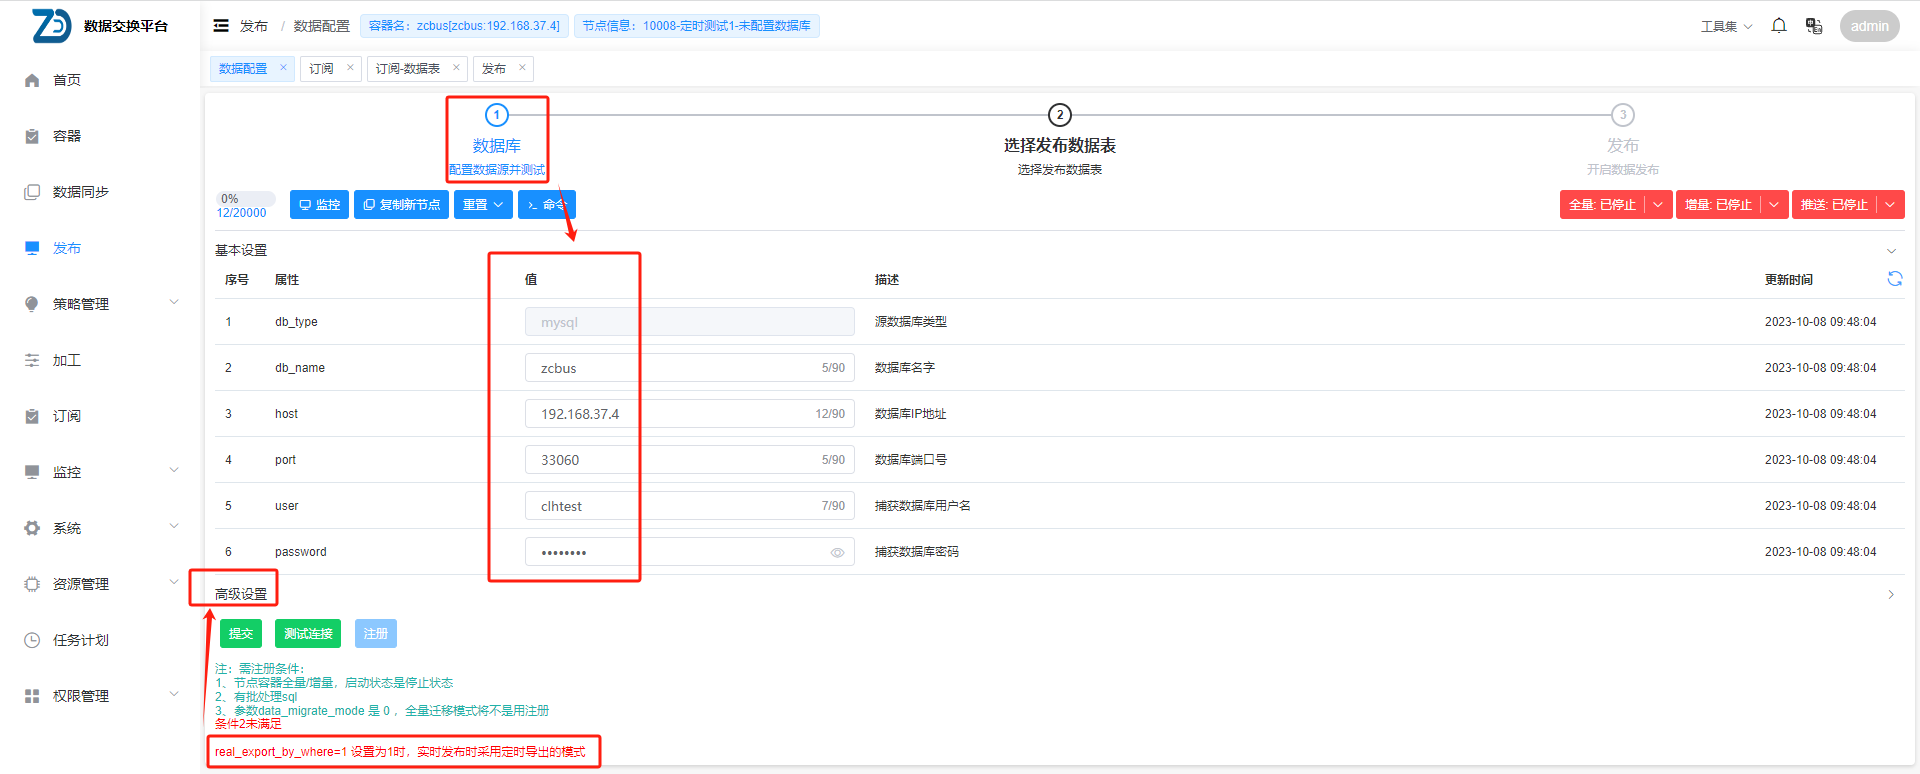Open 容器 from the sidebar icon
Viewport: 1920px width, 774px height.
click(x=32, y=136)
